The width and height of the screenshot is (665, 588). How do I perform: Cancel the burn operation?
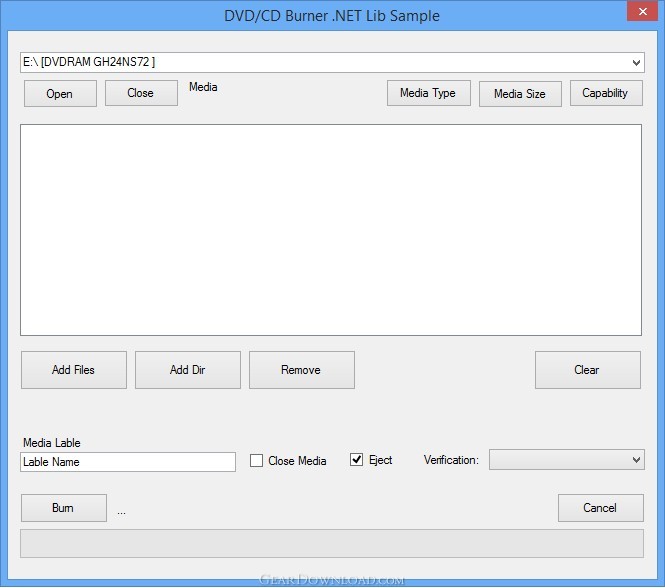601,508
